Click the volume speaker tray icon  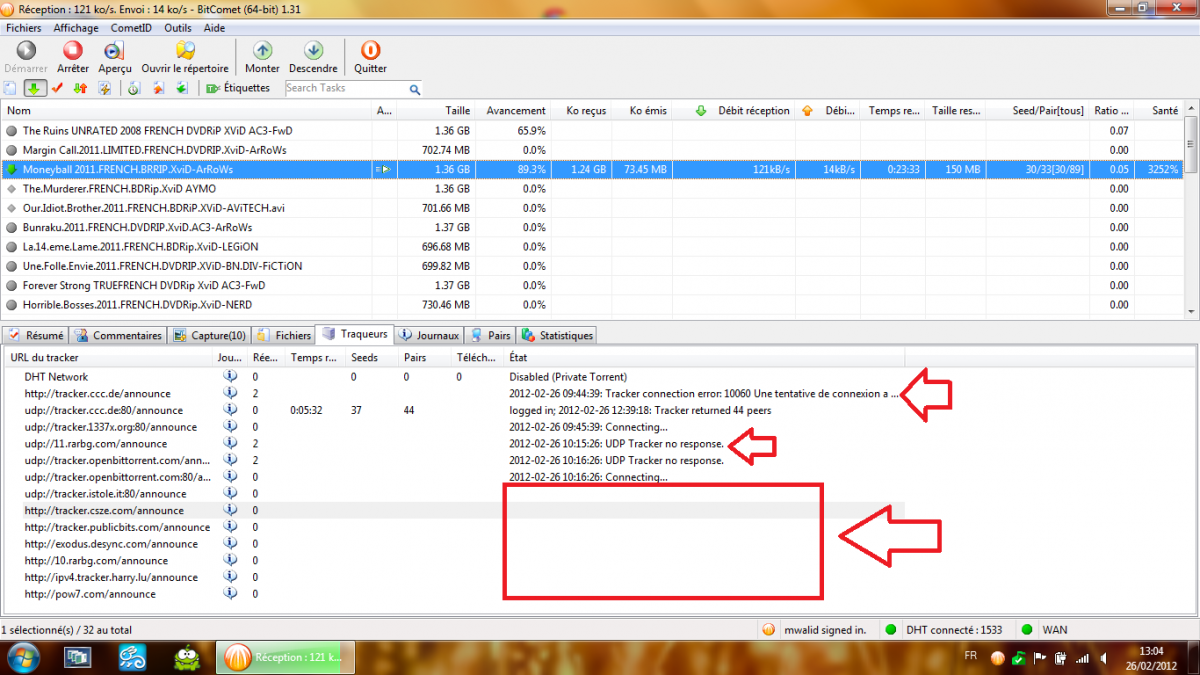tap(1105, 658)
